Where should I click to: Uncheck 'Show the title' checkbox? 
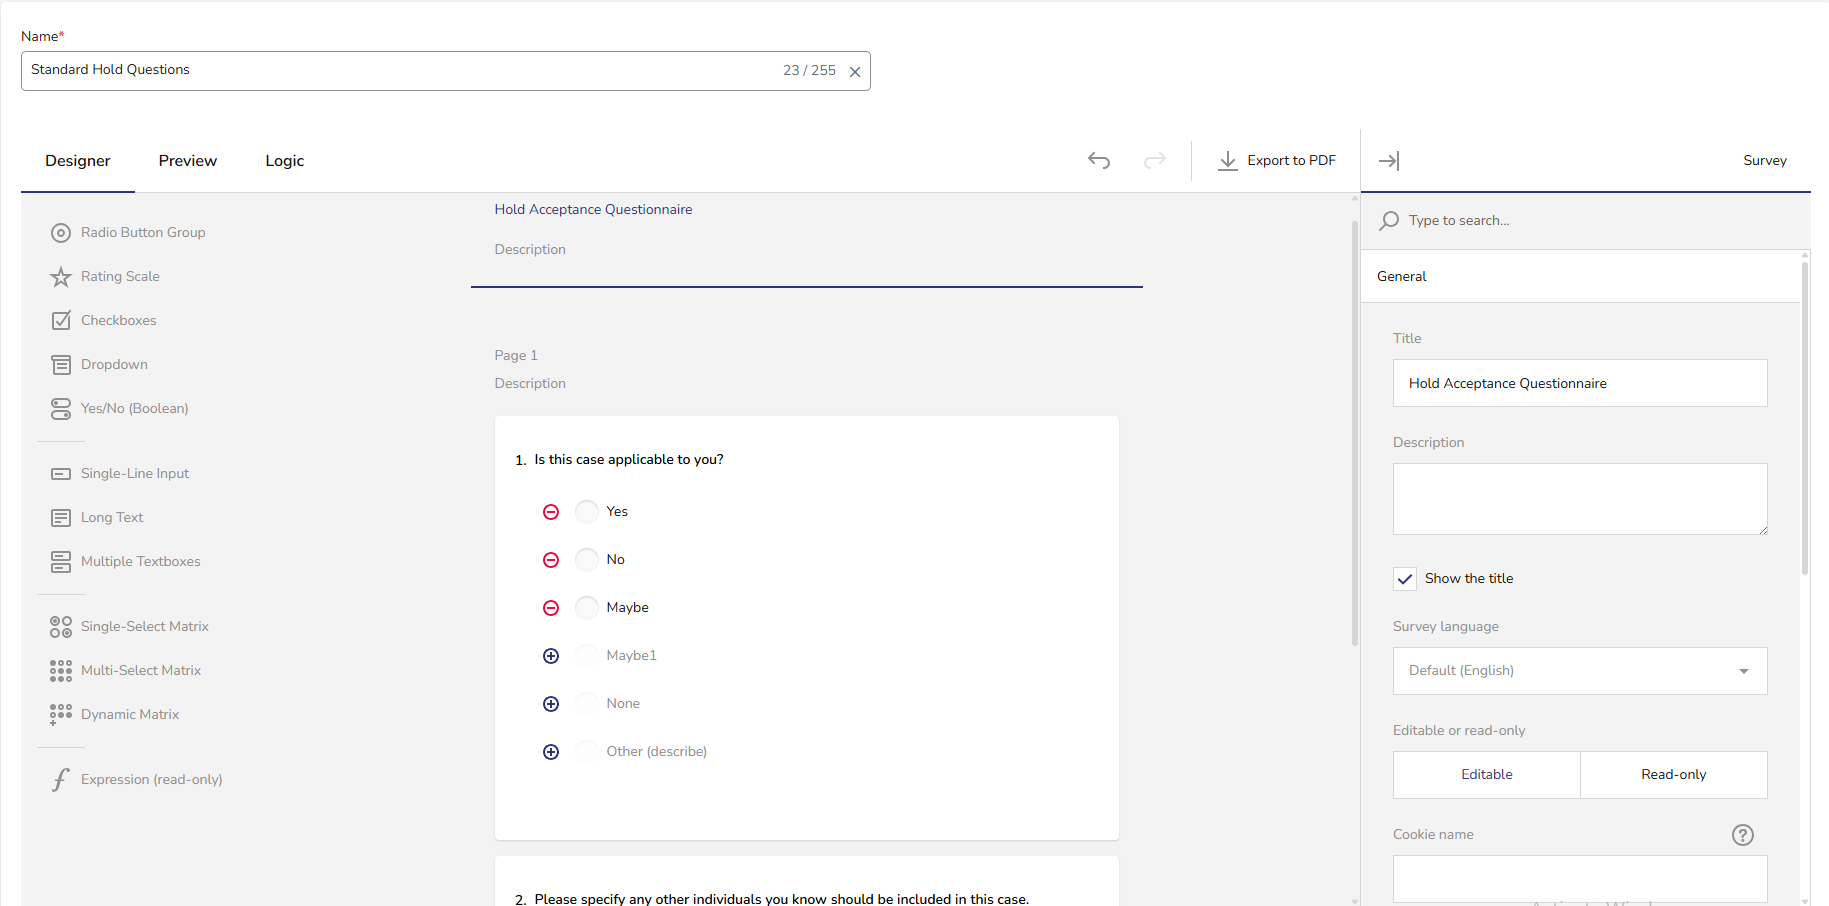pos(1405,579)
